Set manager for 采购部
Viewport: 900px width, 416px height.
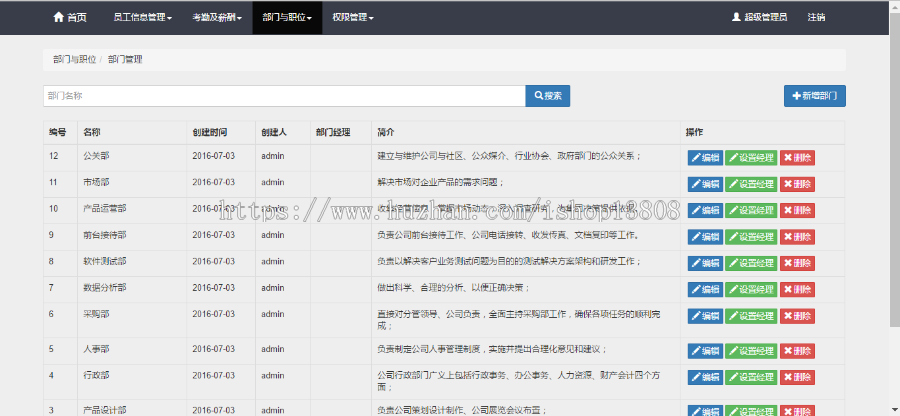(751, 316)
